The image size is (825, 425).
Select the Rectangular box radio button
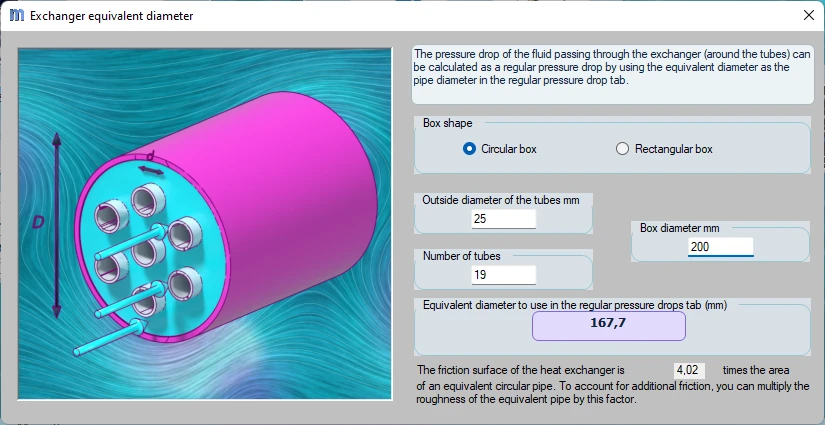coord(622,149)
